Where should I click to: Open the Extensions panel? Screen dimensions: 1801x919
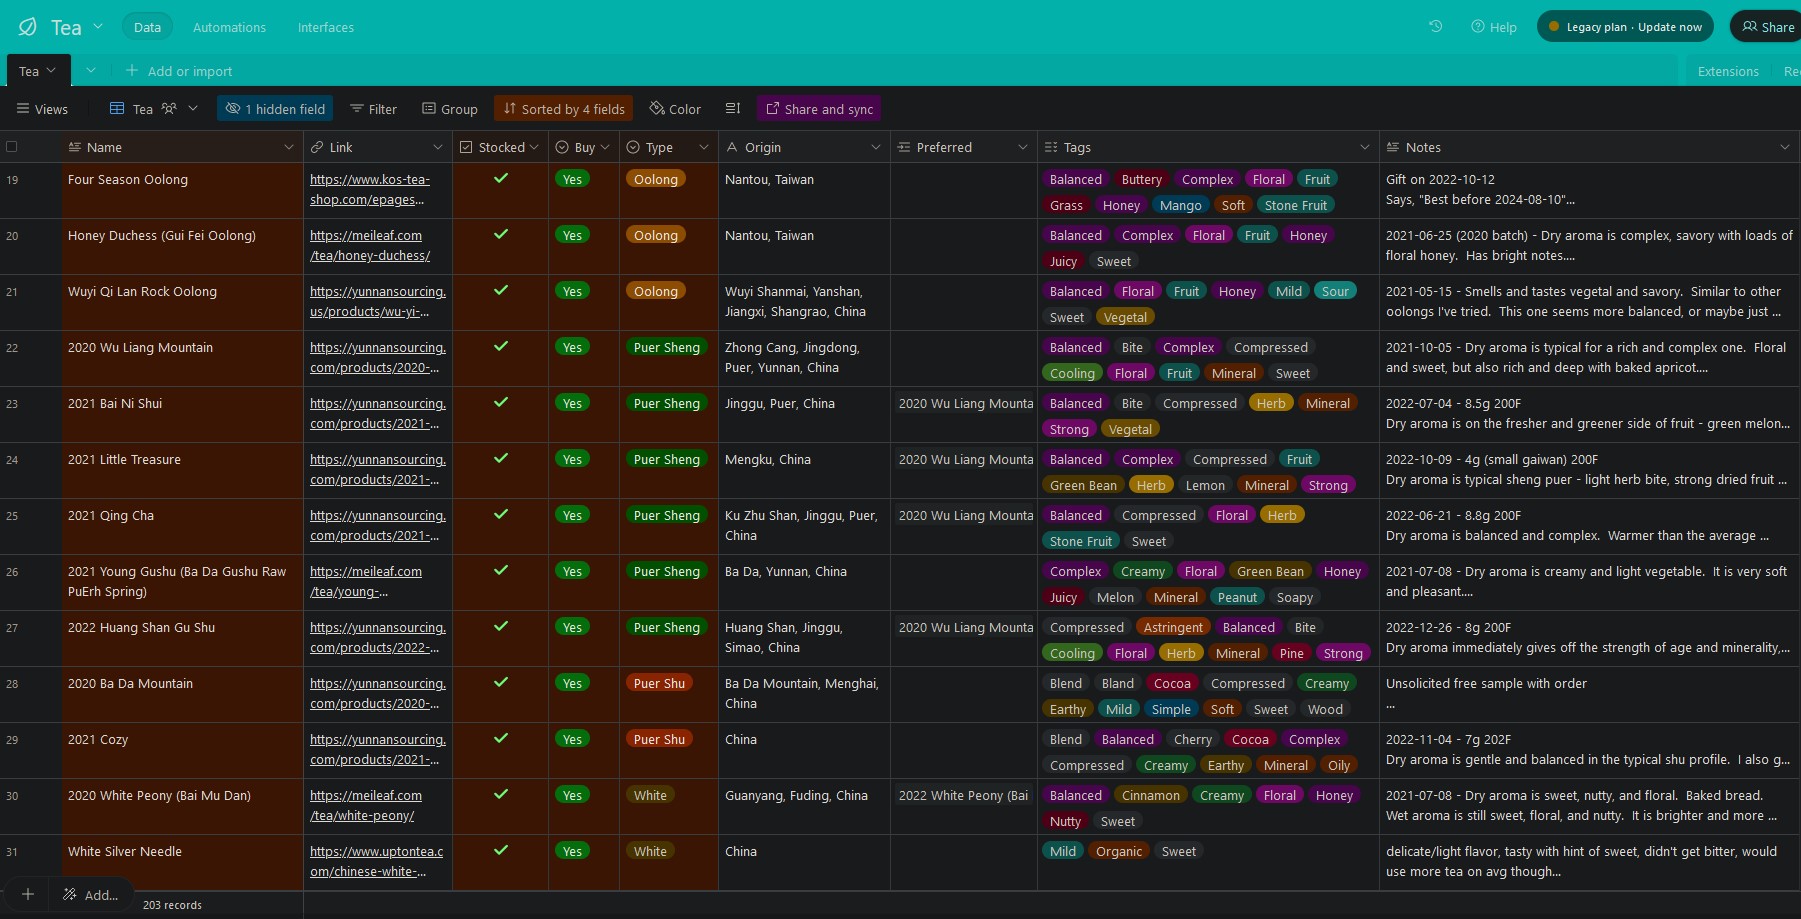pyautogui.click(x=1728, y=71)
